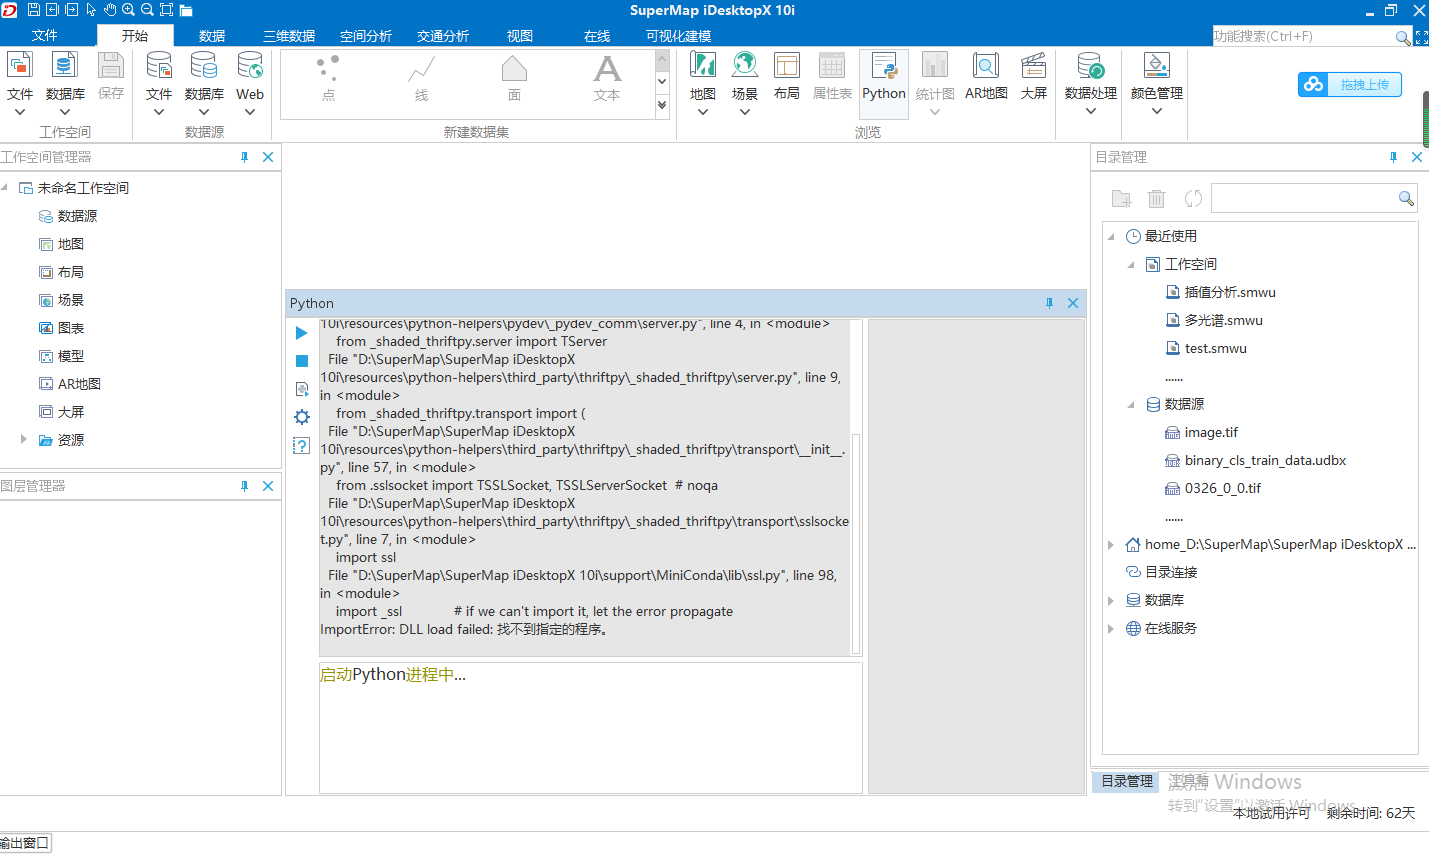Open the 场景 scene globe icon
1429x854 pixels.
[x=744, y=66]
